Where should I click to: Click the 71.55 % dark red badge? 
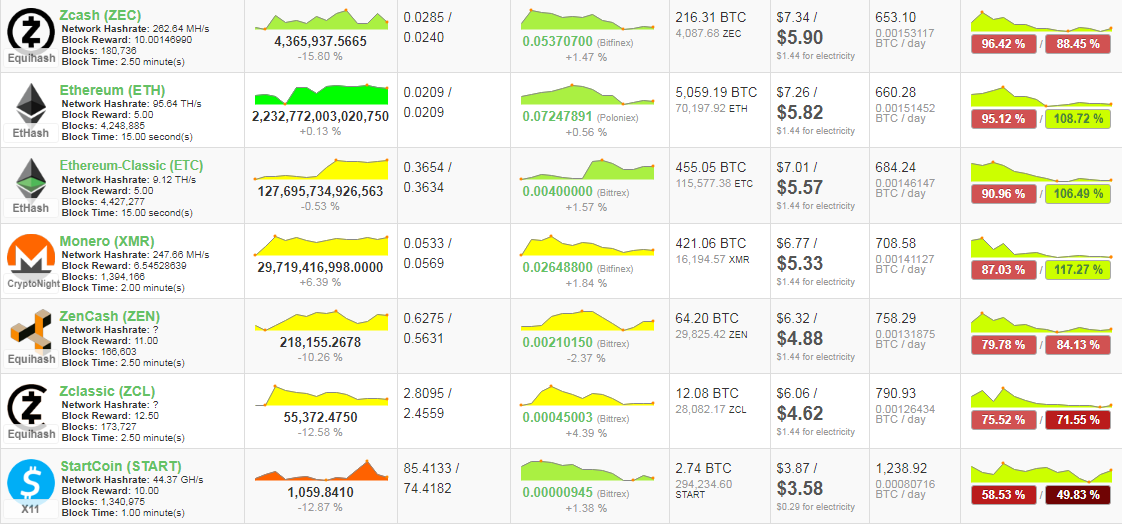(1078, 420)
